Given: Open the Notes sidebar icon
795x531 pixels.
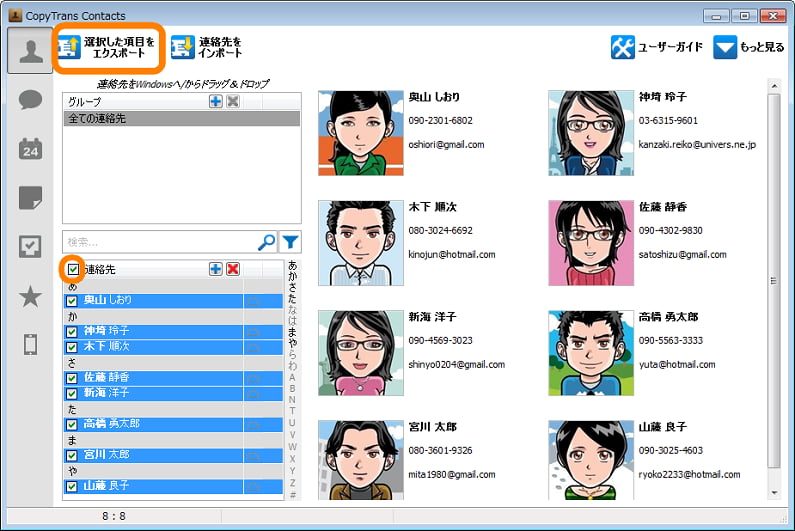Looking at the screenshot, I should (x=30, y=198).
